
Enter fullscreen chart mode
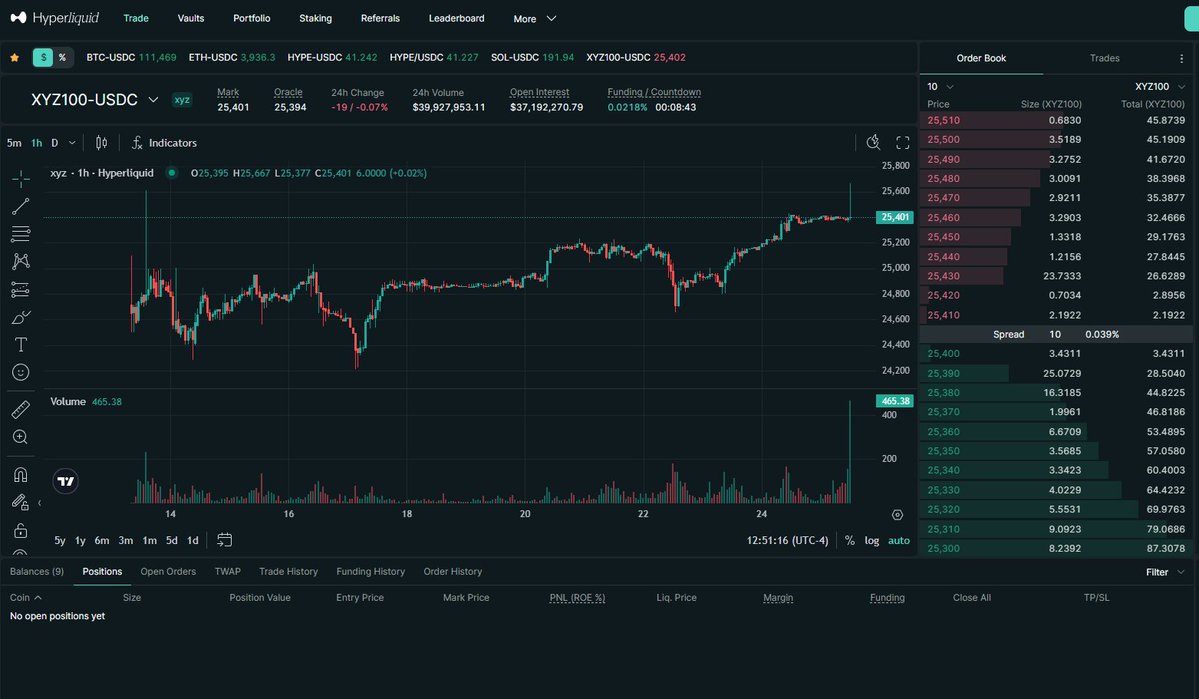(903, 143)
